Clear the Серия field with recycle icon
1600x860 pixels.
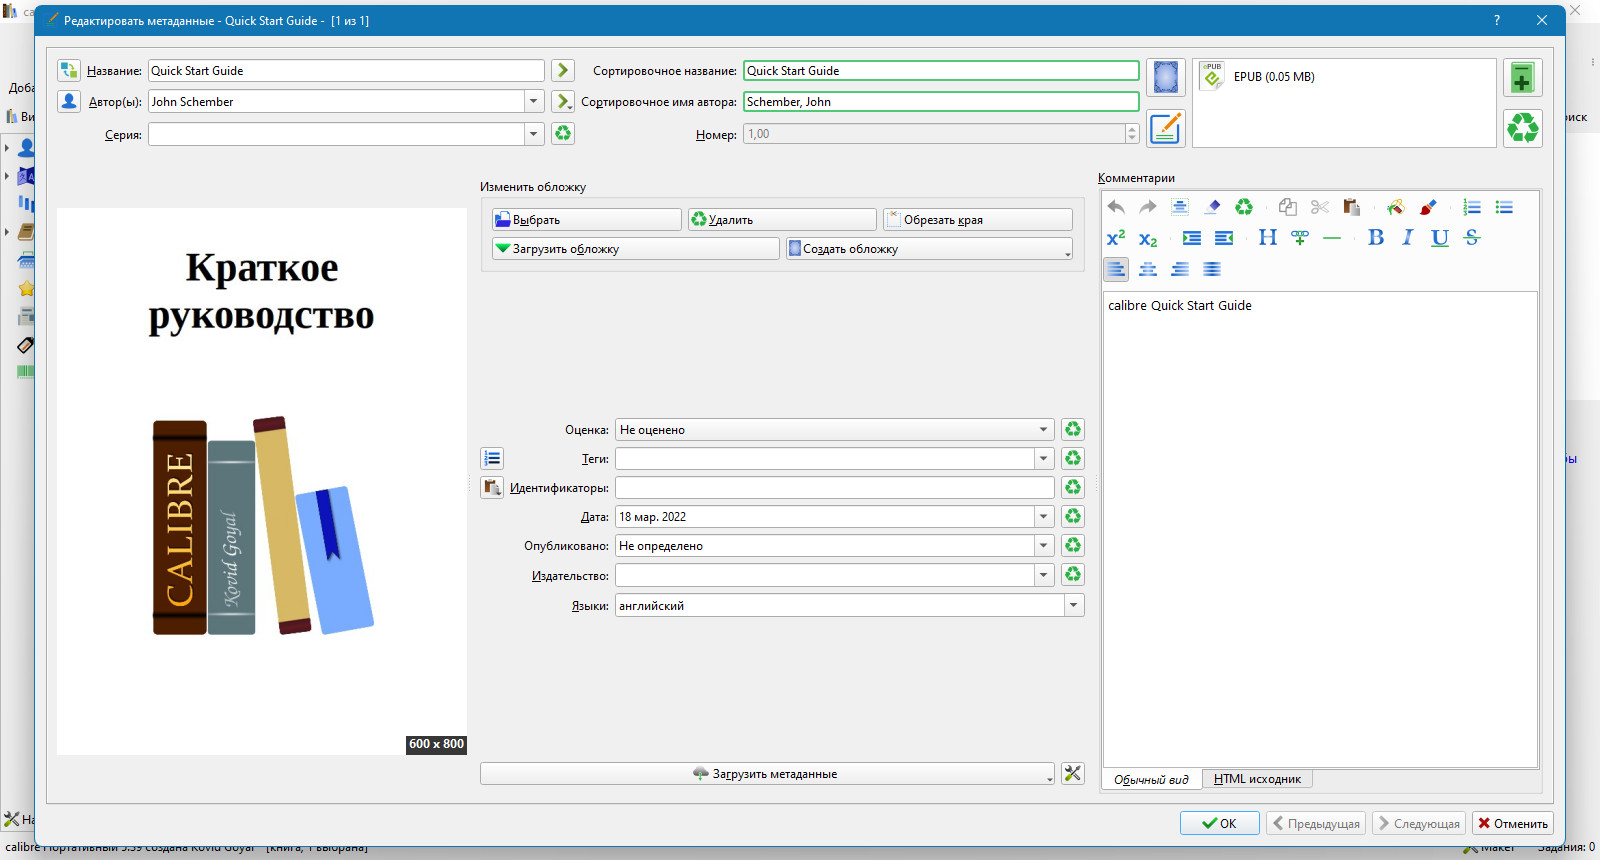click(563, 133)
